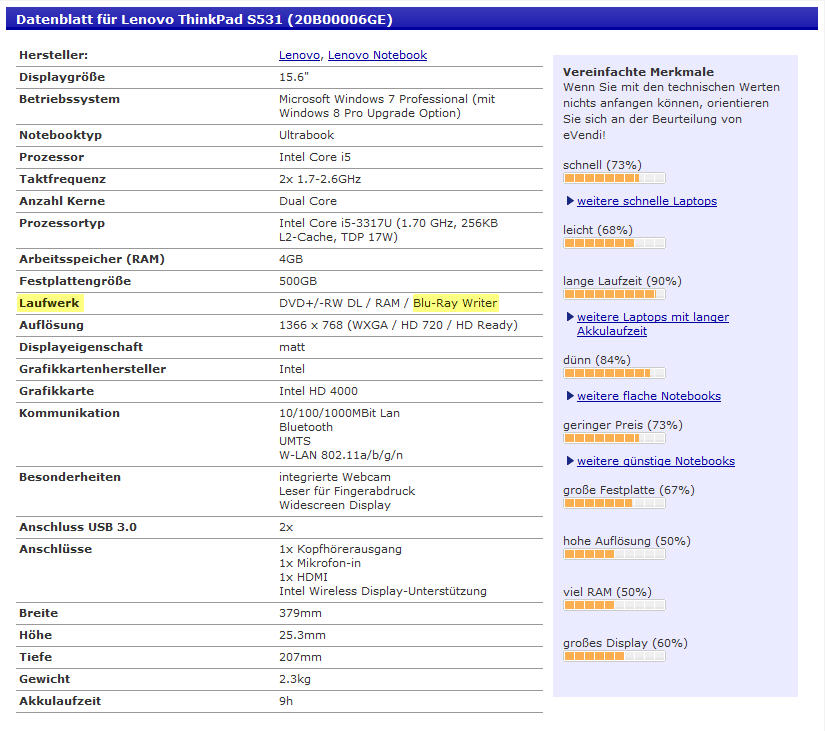The width and height of the screenshot is (825, 731).
Task: Click the 'viel RAM (50%)' rating bar
Action: coord(614,605)
